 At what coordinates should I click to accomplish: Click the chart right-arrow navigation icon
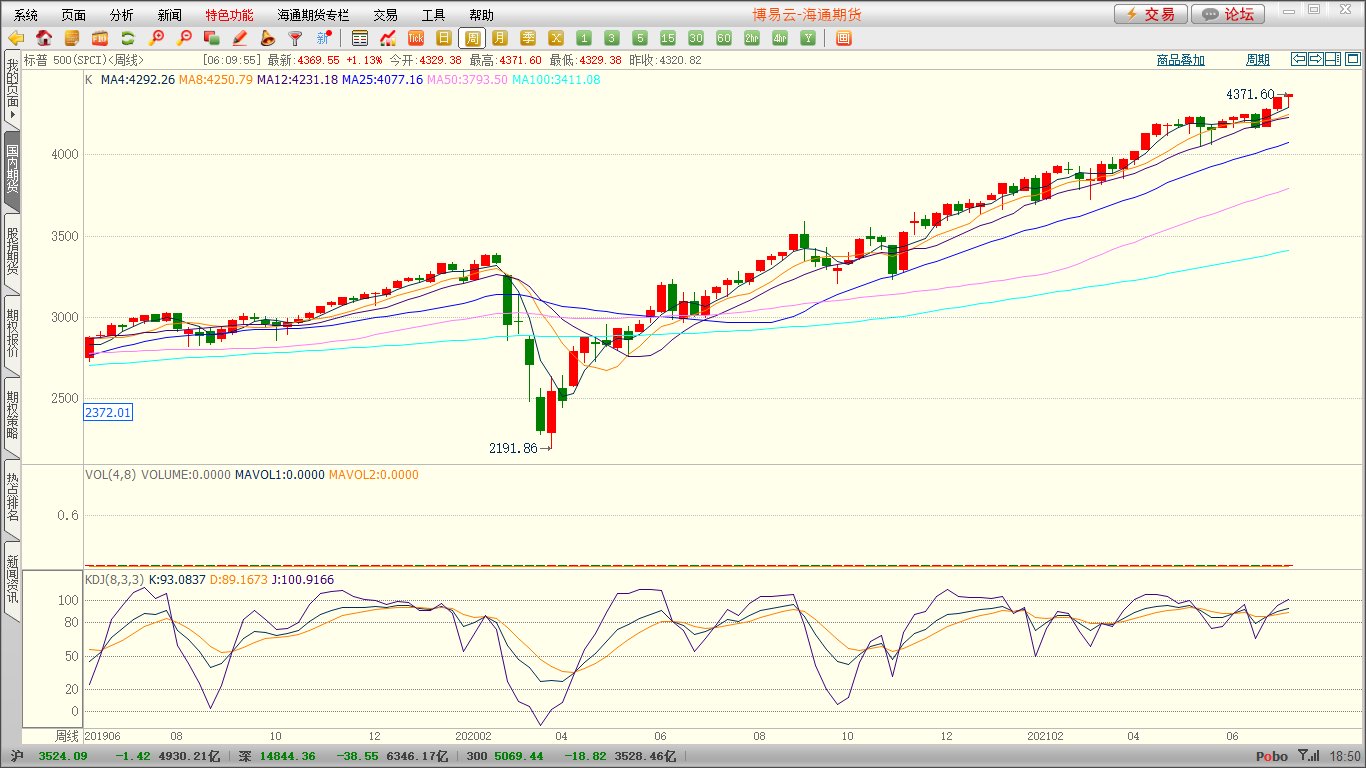(x=1315, y=59)
